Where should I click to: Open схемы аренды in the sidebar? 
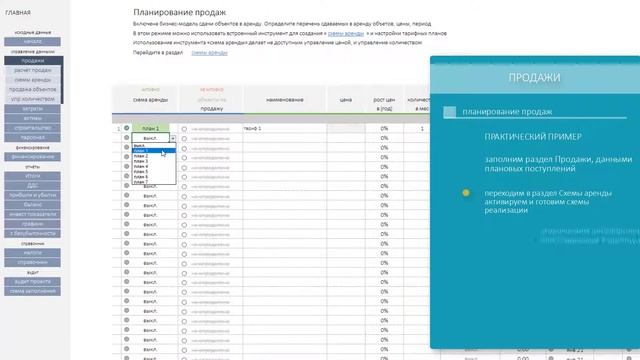pyautogui.click(x=33, y=80)
